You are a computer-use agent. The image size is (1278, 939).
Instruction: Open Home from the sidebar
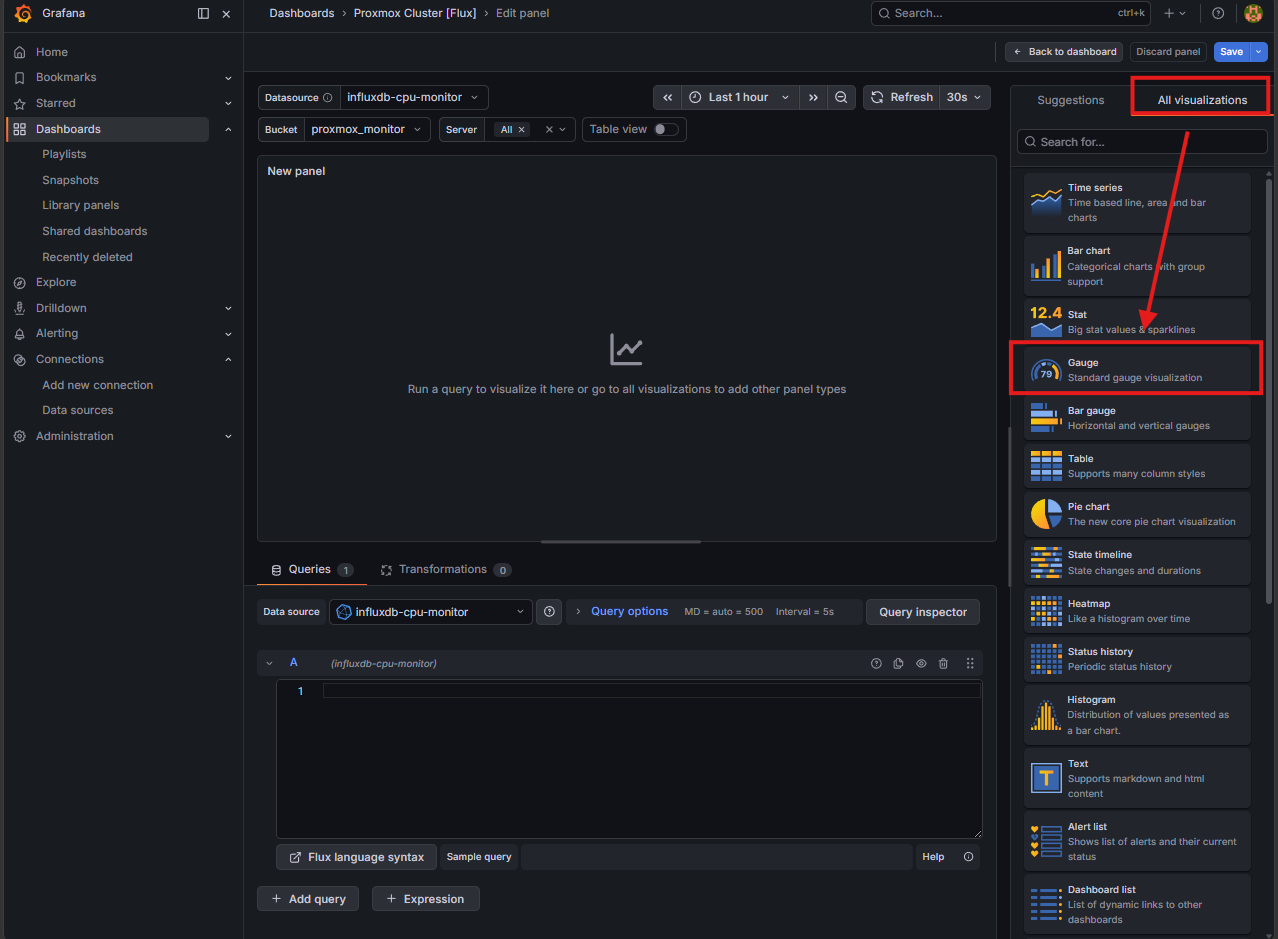52,52
